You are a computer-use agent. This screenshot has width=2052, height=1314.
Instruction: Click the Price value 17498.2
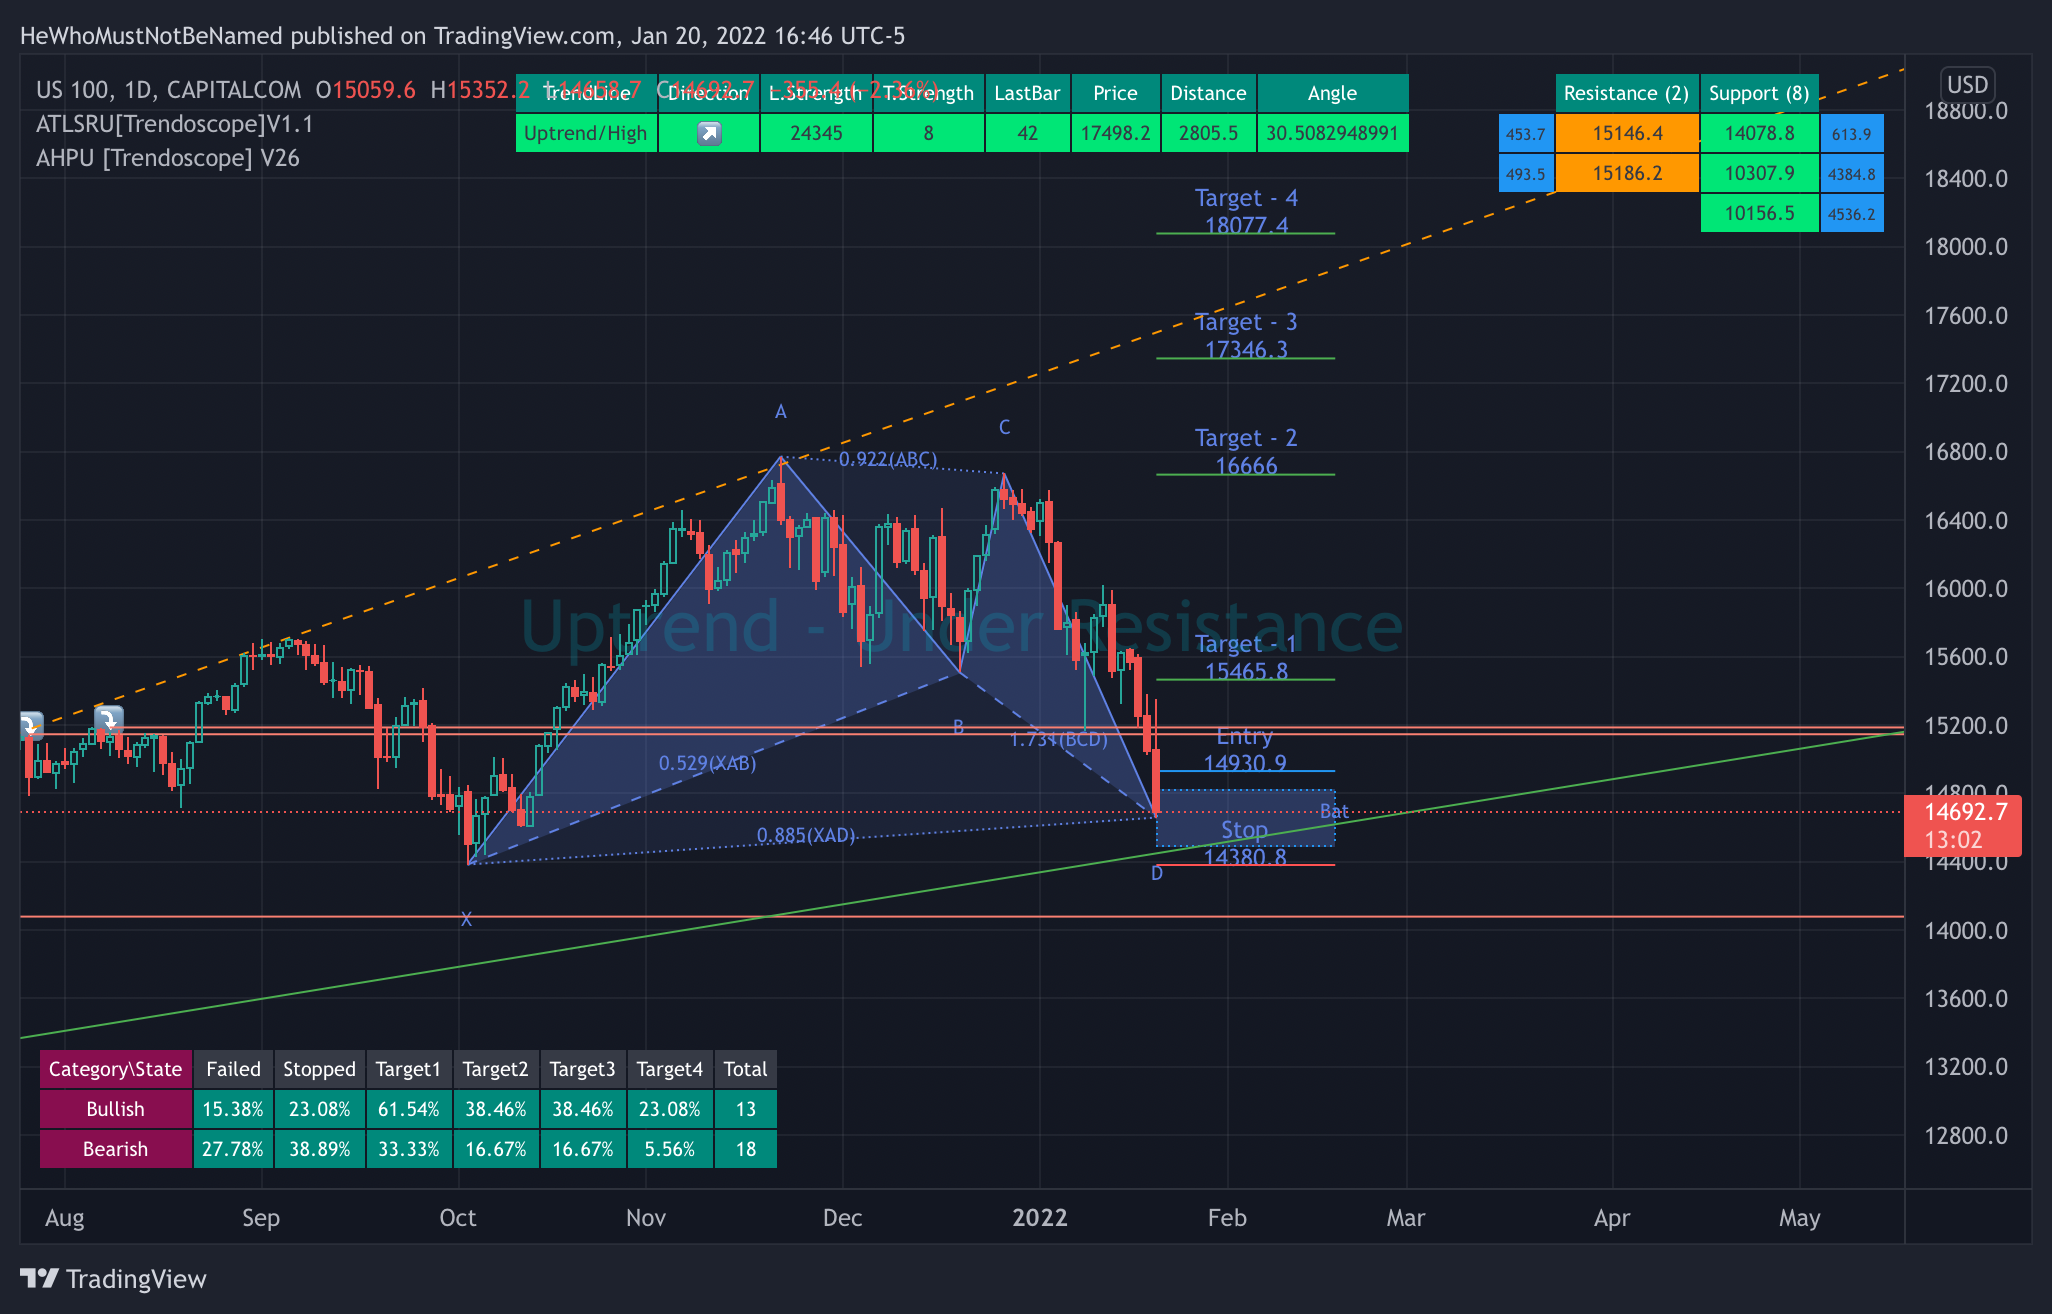1115,133
